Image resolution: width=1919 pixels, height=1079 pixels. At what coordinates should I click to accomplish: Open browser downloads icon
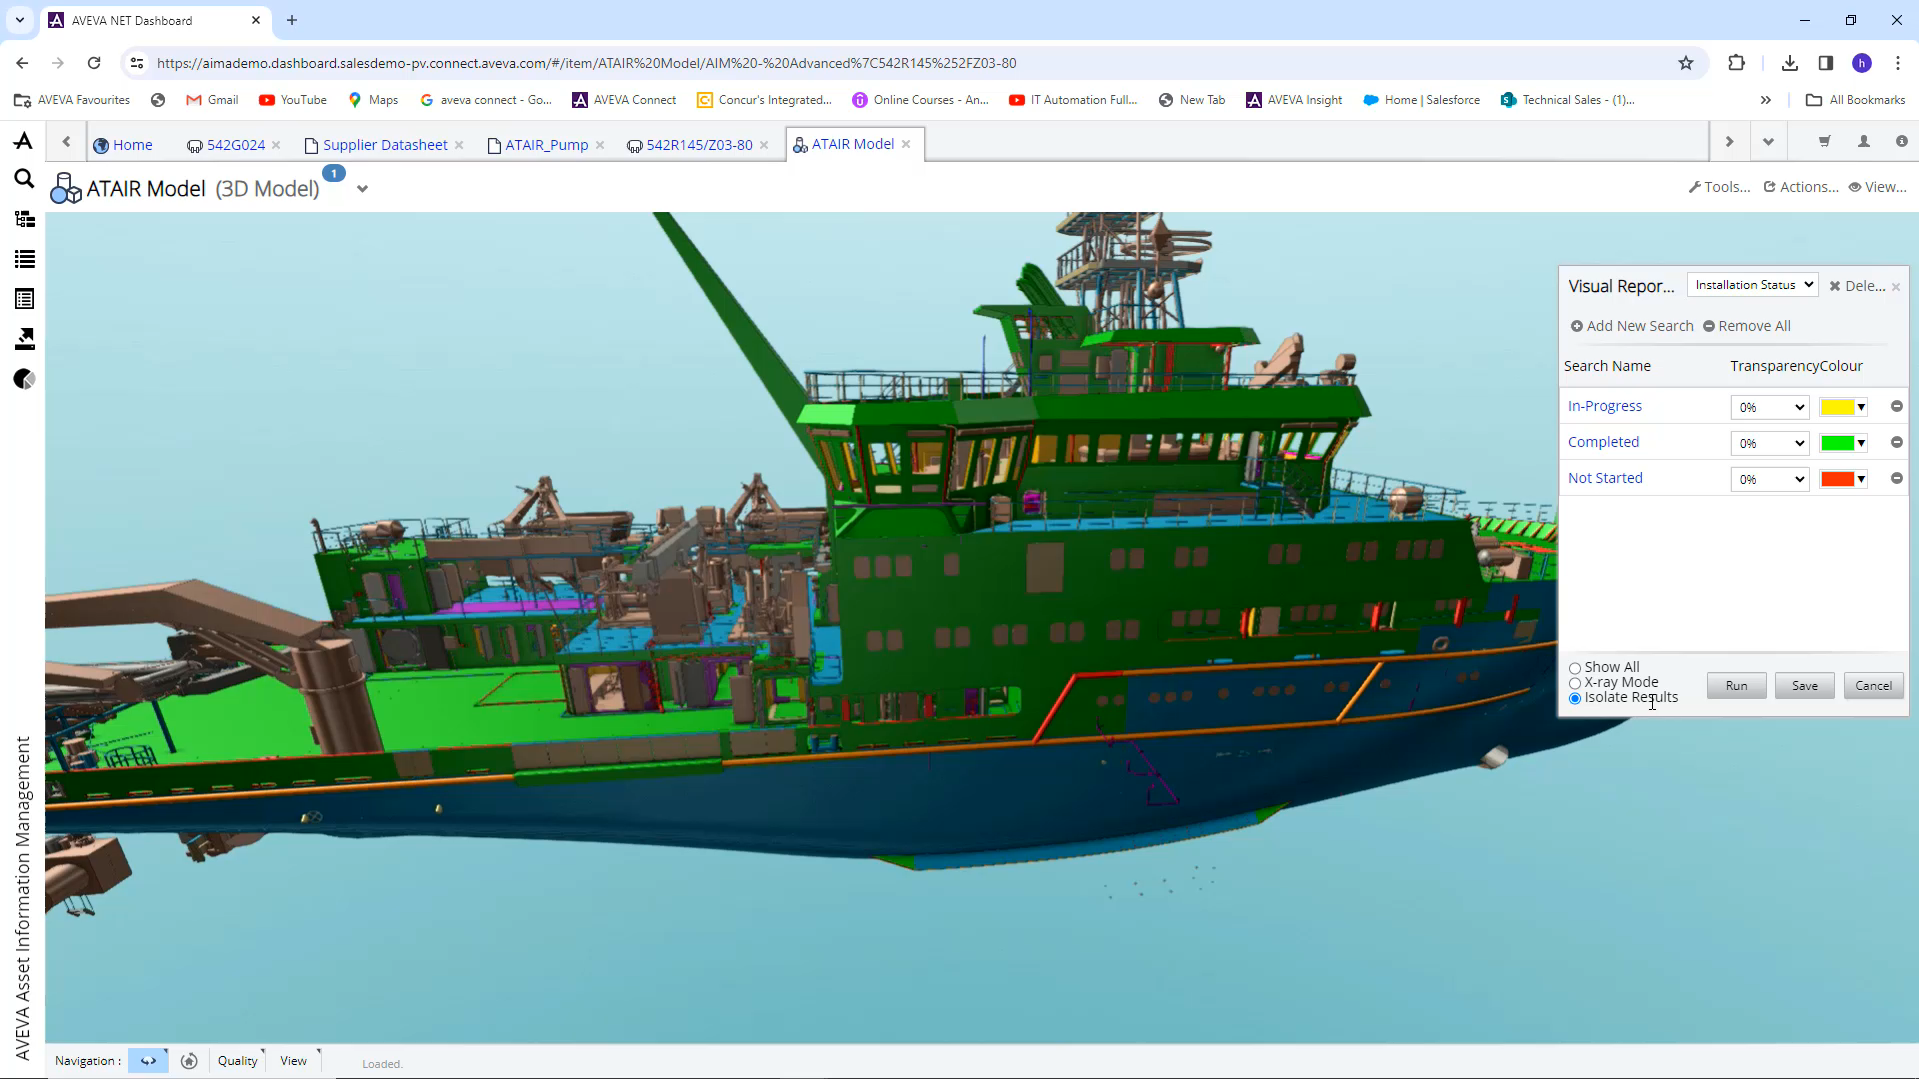click(x=1790, y=63)
